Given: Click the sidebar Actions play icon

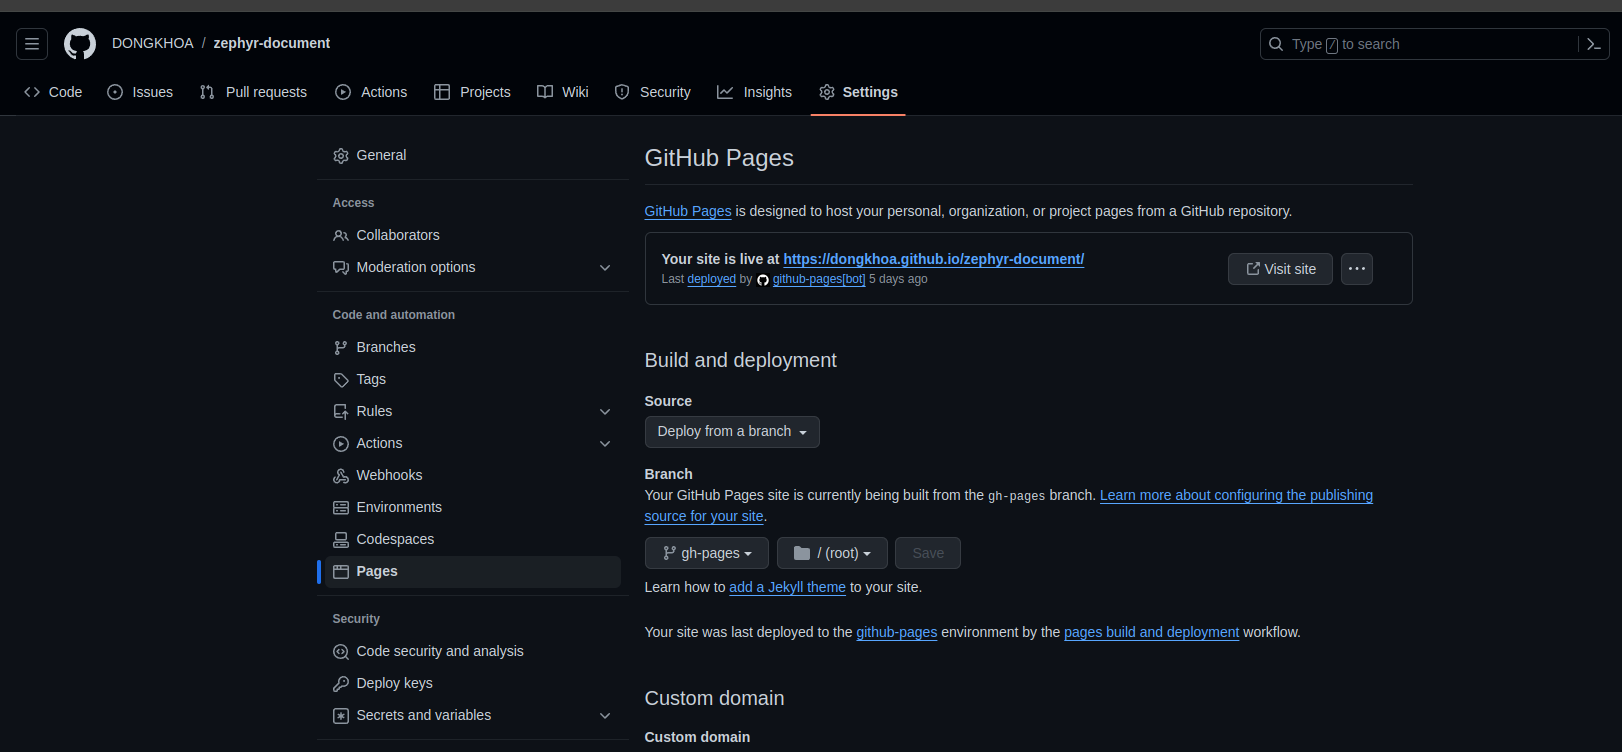Looking at the screenshot, I should 341,444.
